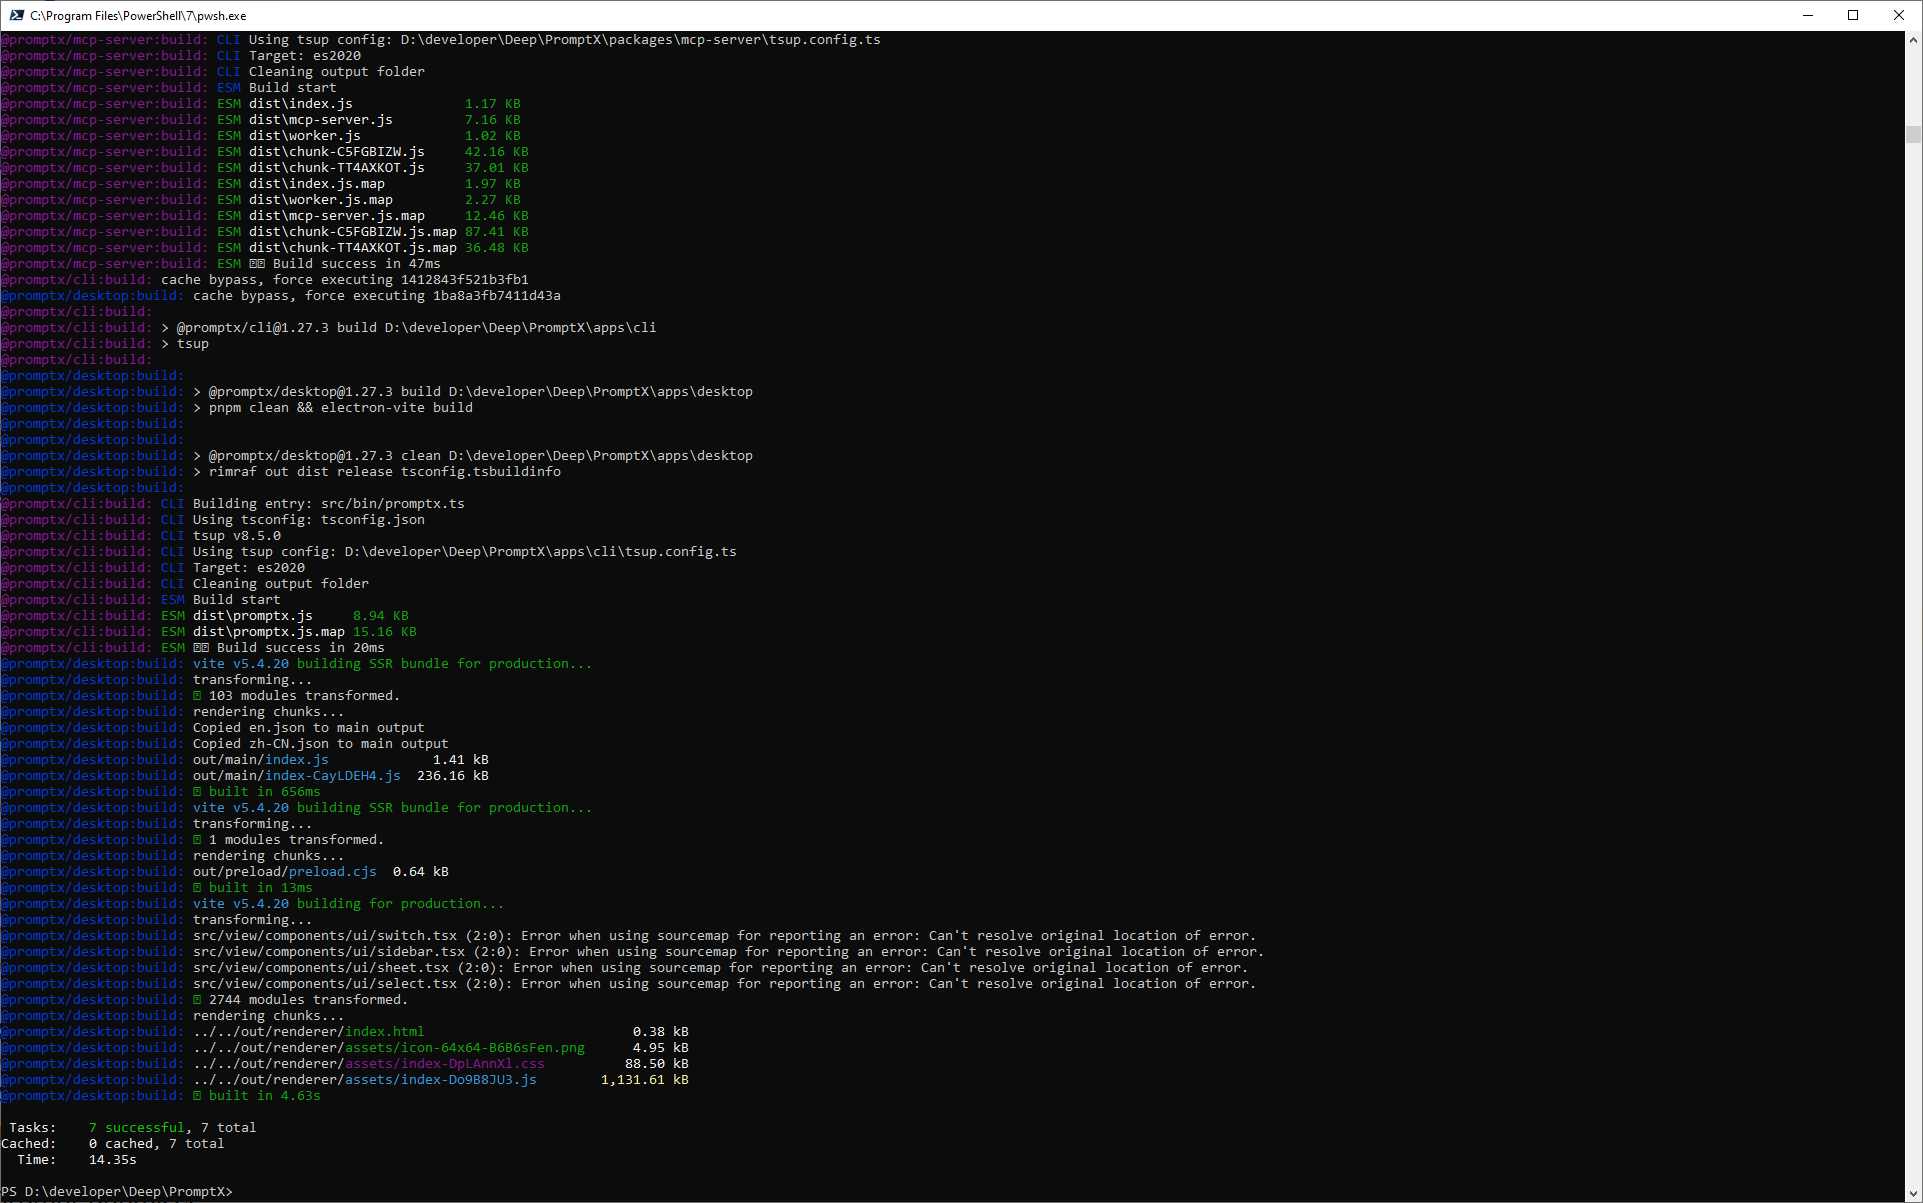Click the scrollbar up arrow

click(x=1913, y=40)
